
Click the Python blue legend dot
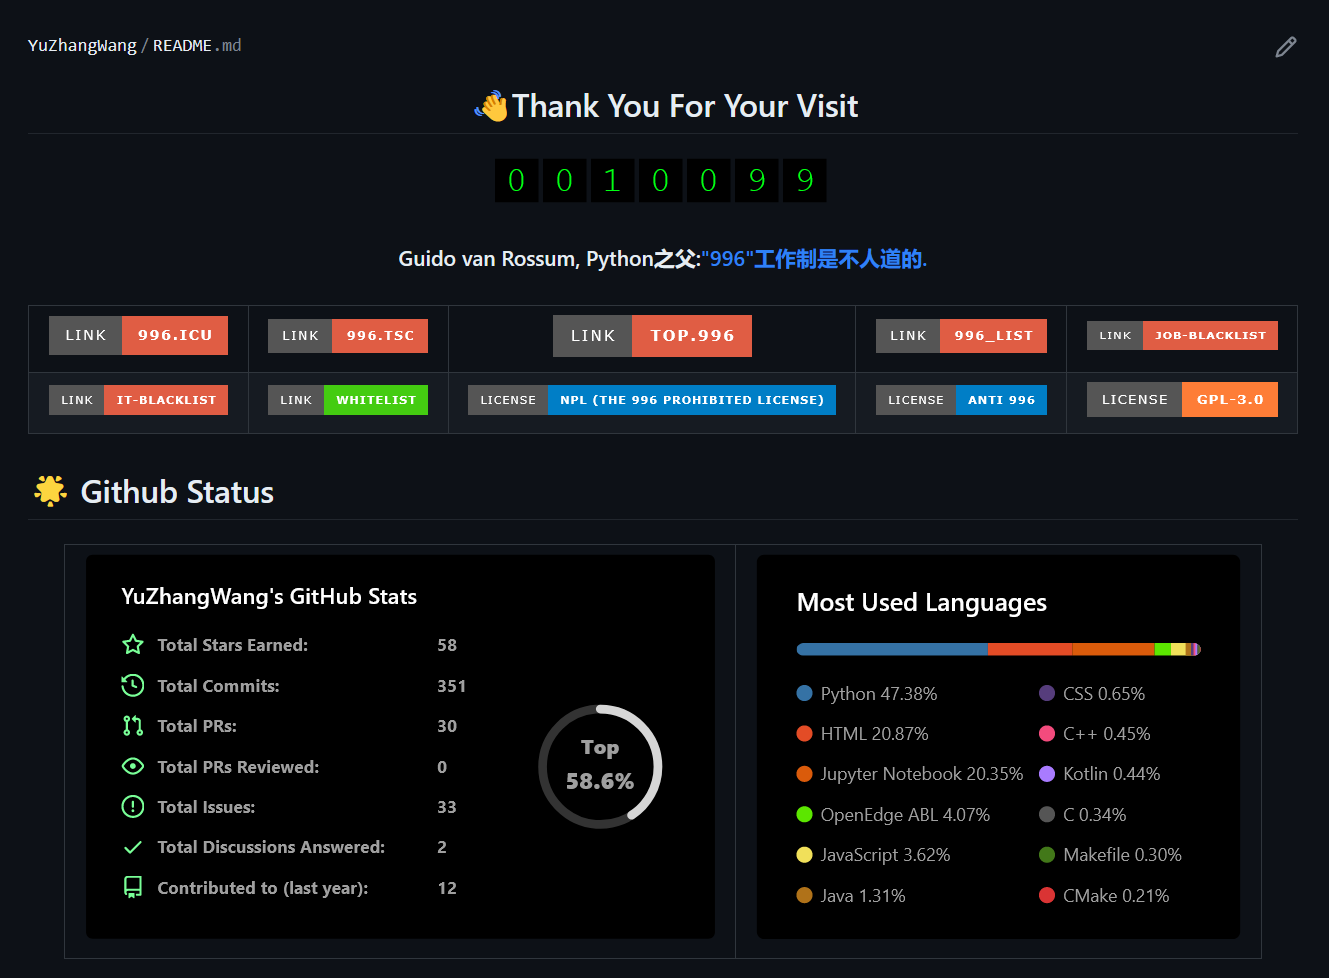[x=804, y=693]
